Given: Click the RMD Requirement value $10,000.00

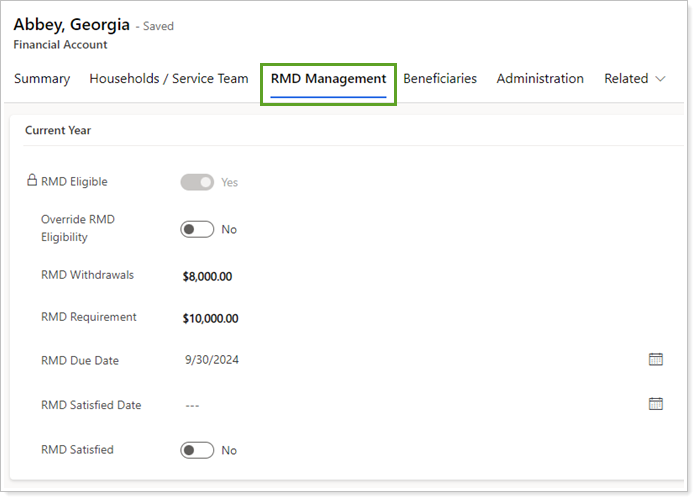Looking at the screenshot, I should click(210, 319).
